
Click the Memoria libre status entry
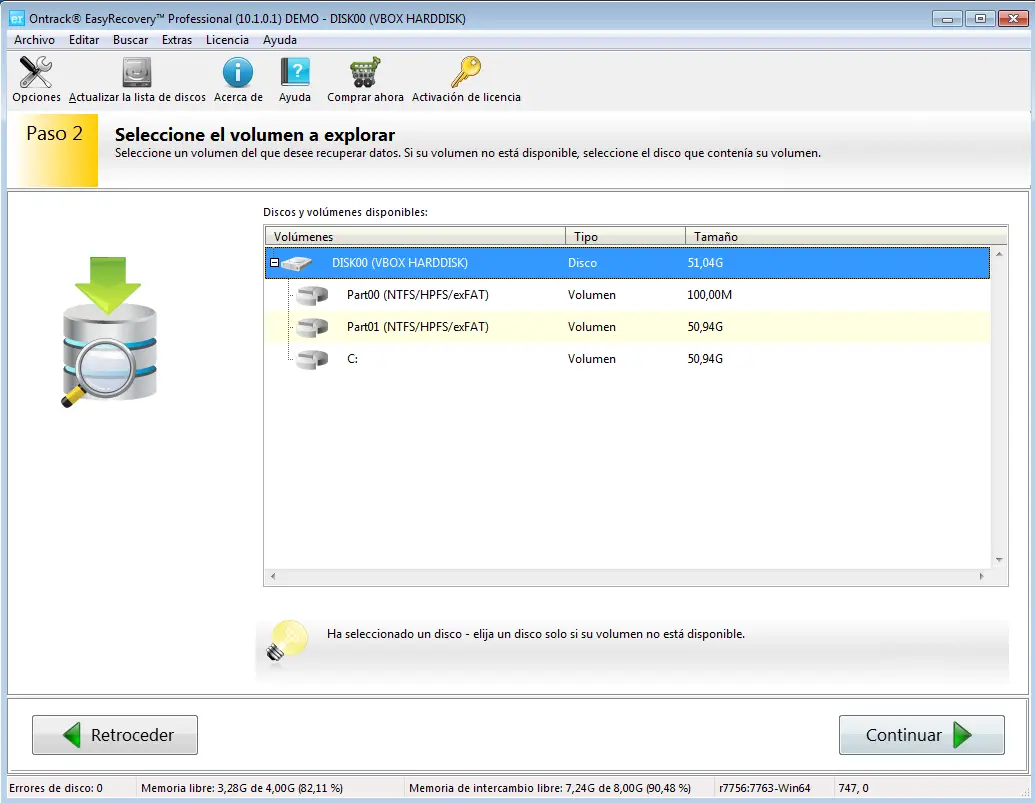click(x=242, y=788)
